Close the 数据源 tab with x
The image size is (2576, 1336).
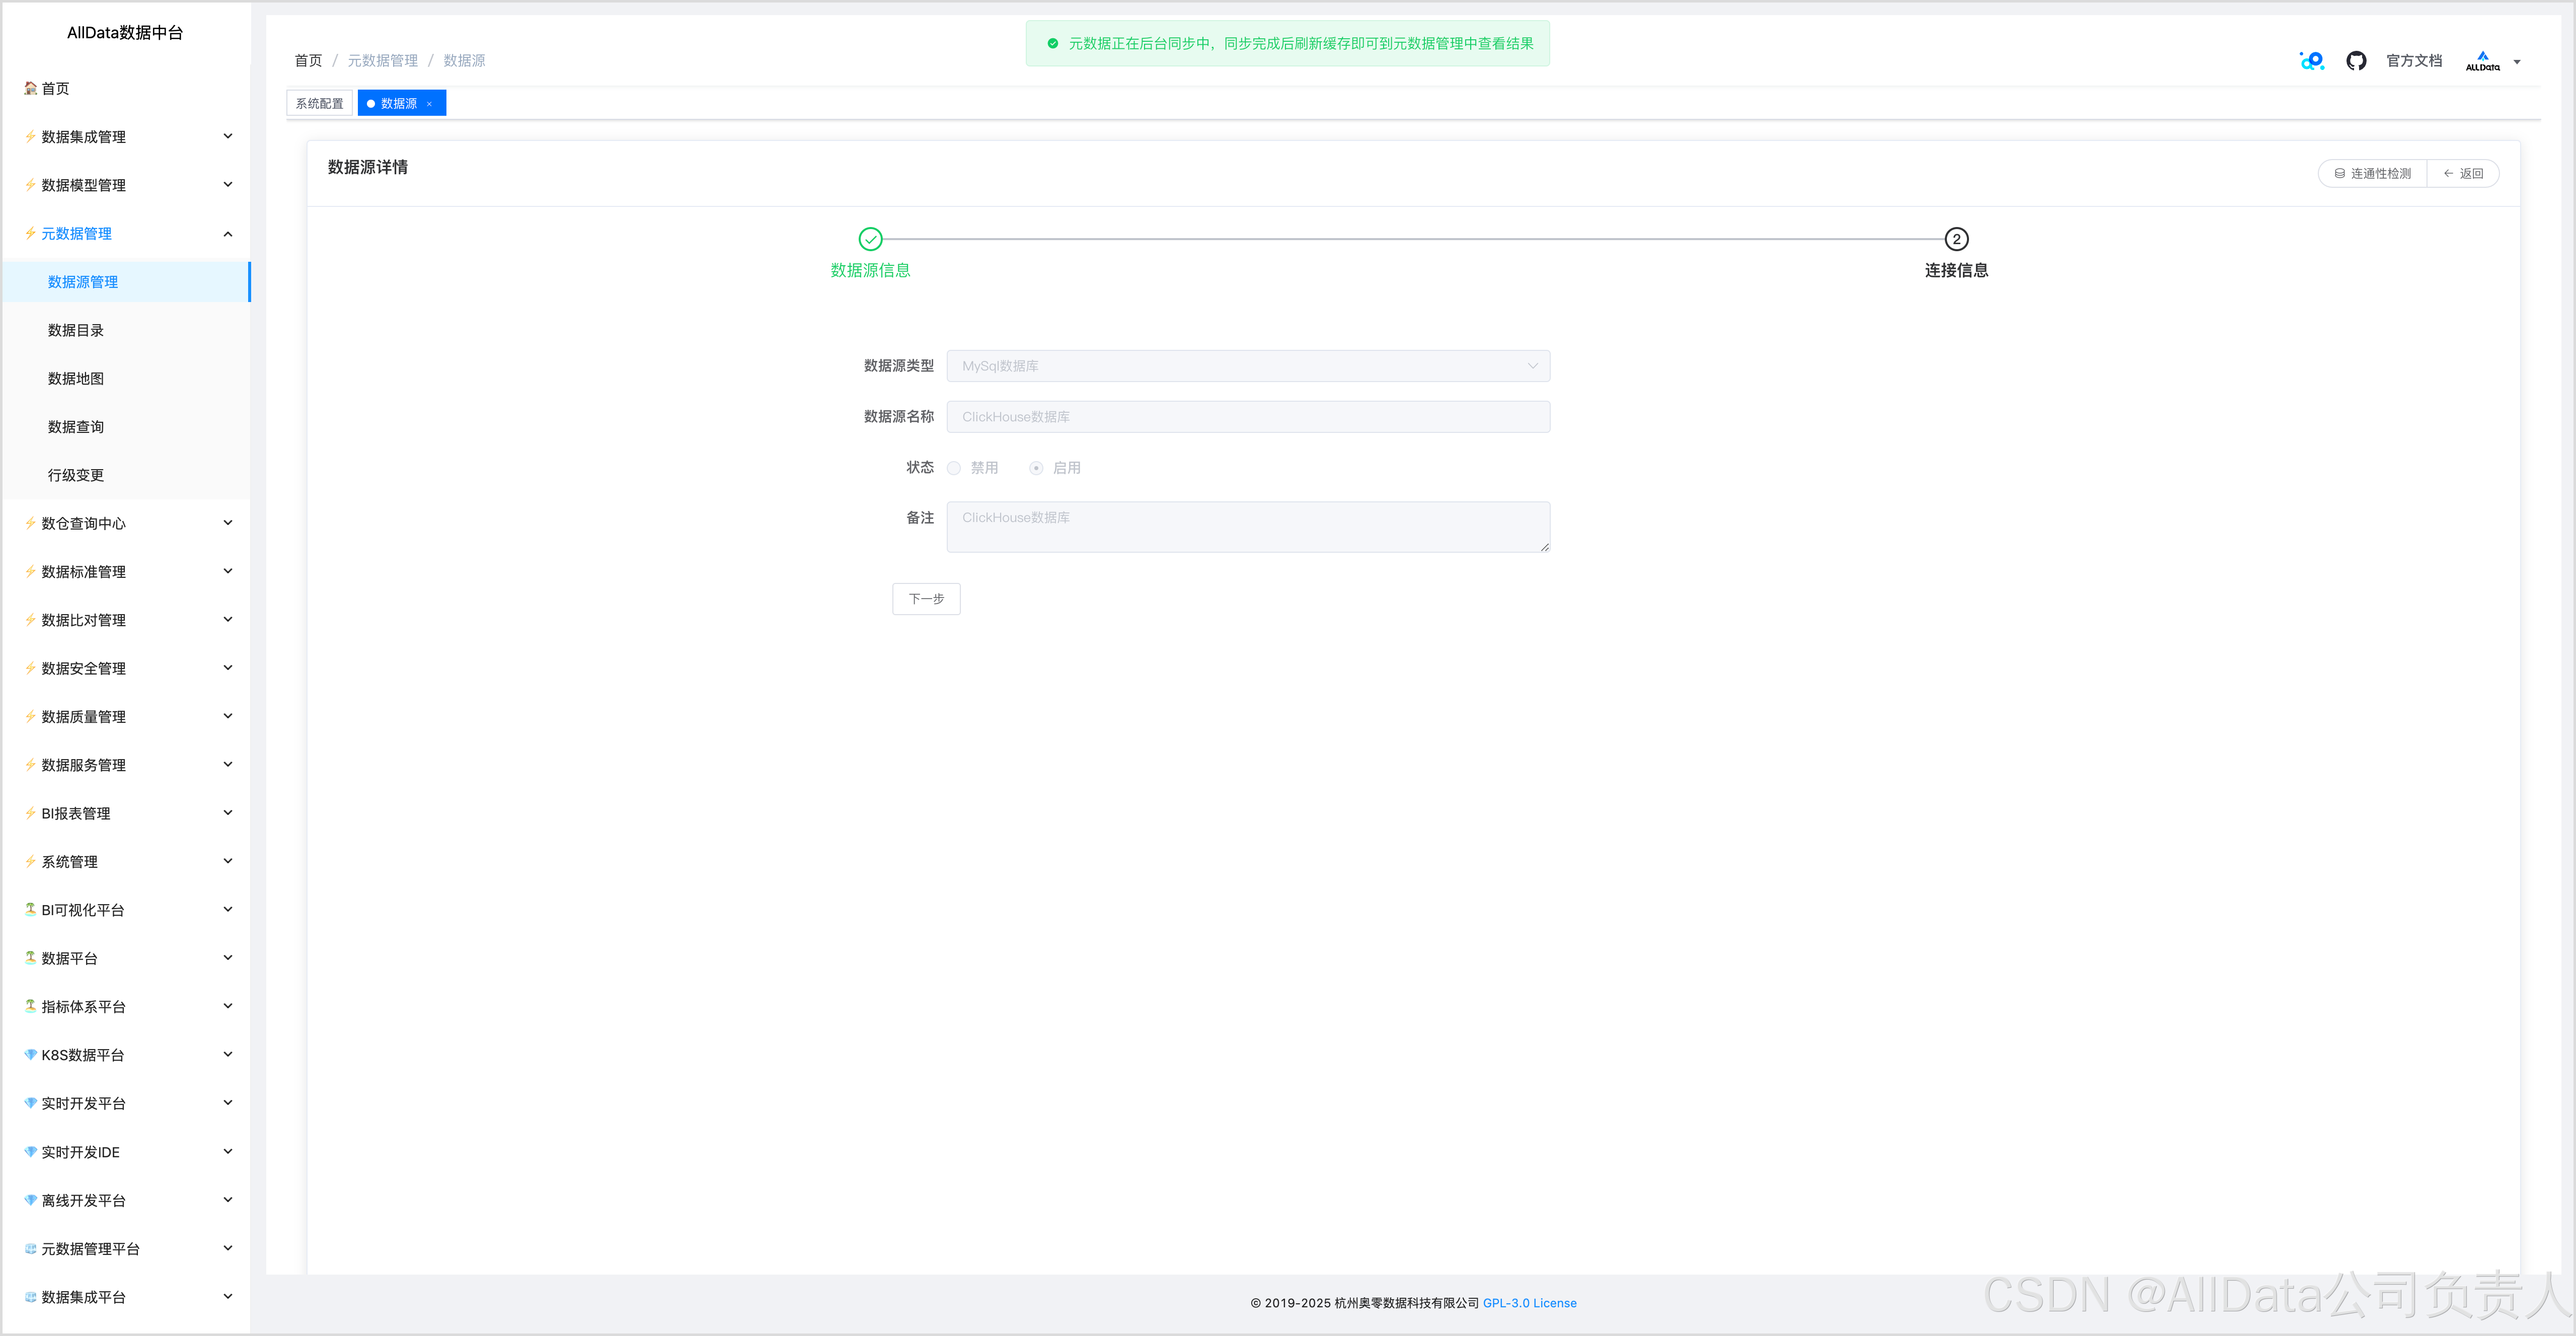pos(430,104)
